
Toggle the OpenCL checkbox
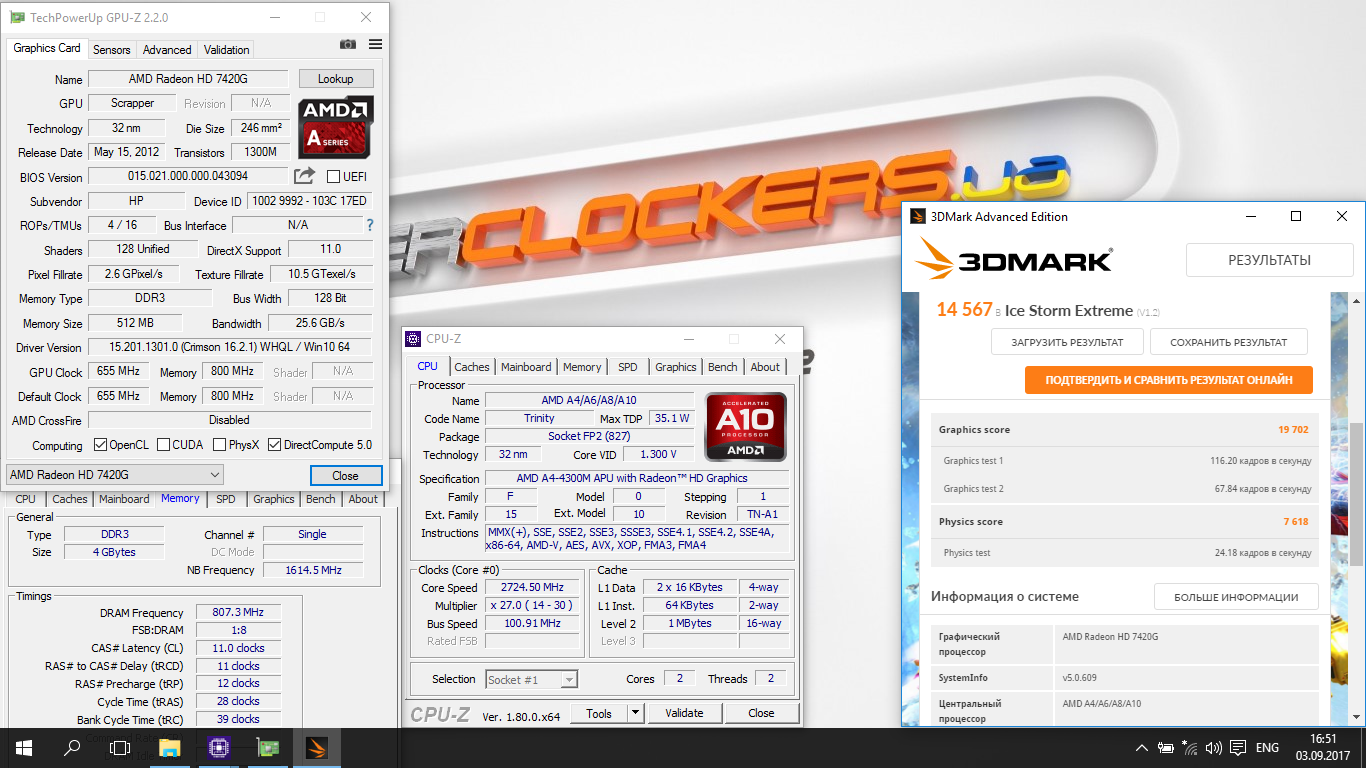click(x=100, y=445)
